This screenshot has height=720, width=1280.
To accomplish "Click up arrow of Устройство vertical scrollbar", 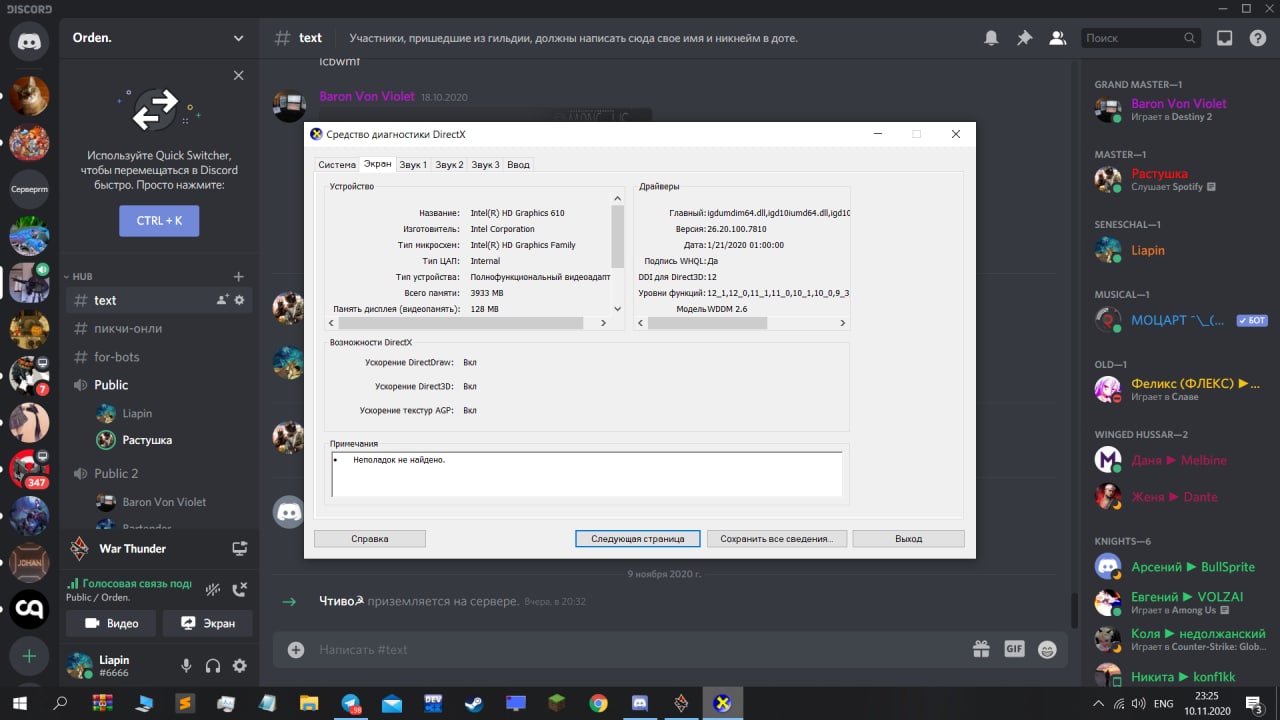I will pyautogui.click(x=617, y=199).
